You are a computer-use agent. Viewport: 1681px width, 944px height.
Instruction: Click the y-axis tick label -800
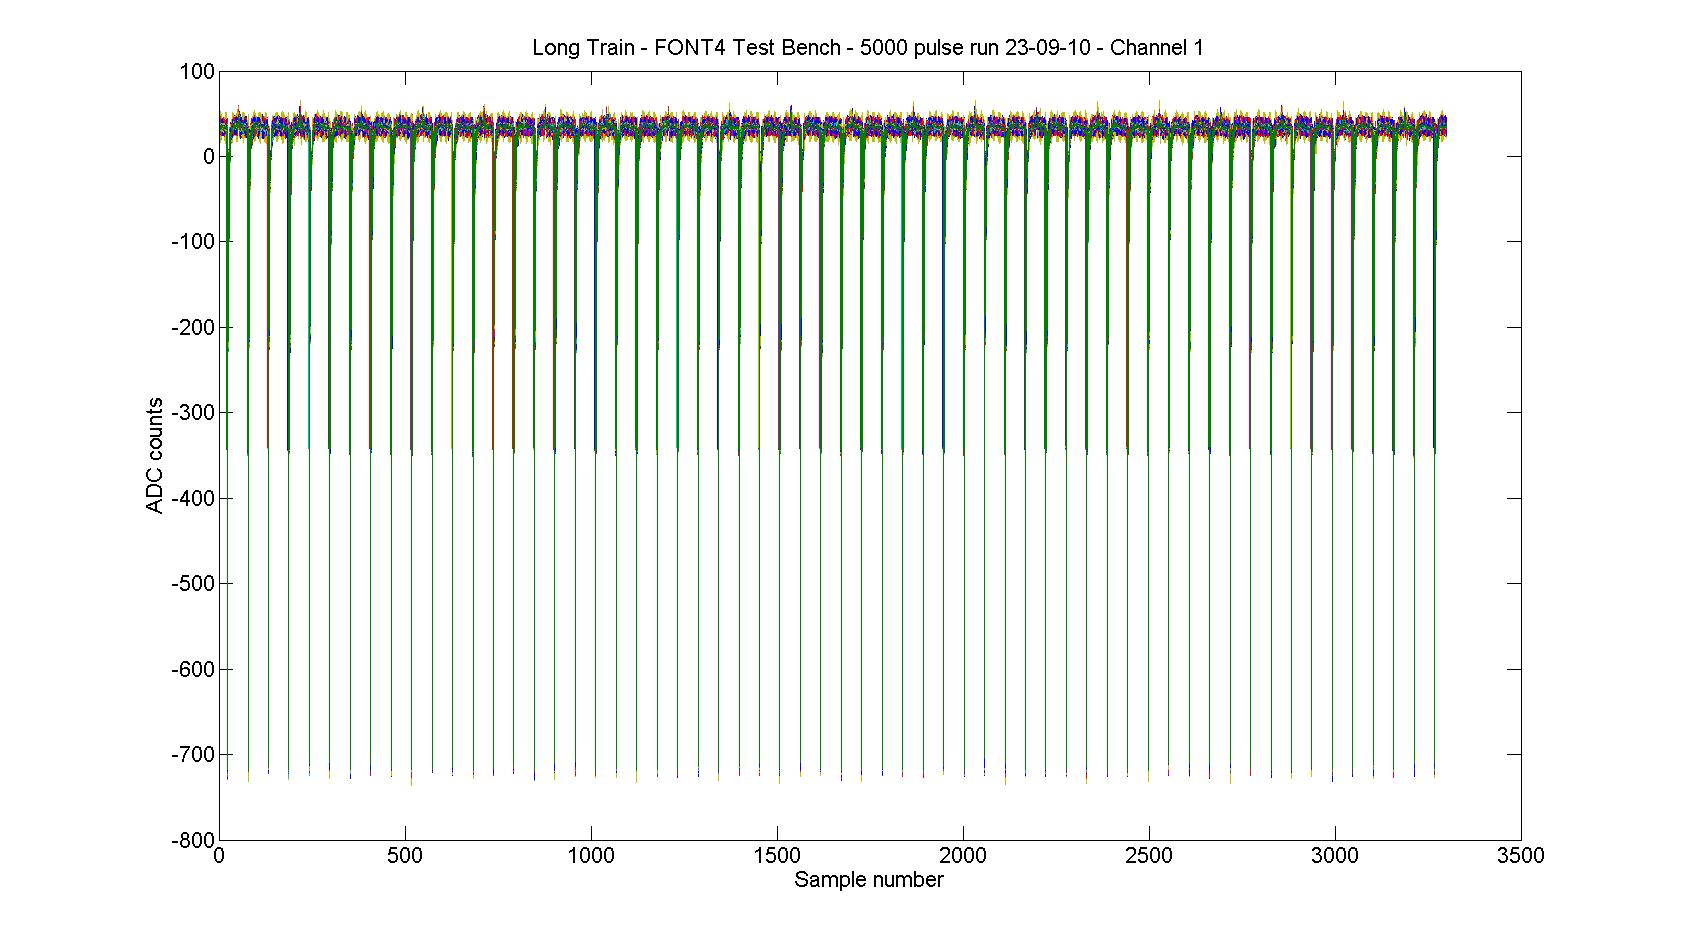tap(193, 840)
